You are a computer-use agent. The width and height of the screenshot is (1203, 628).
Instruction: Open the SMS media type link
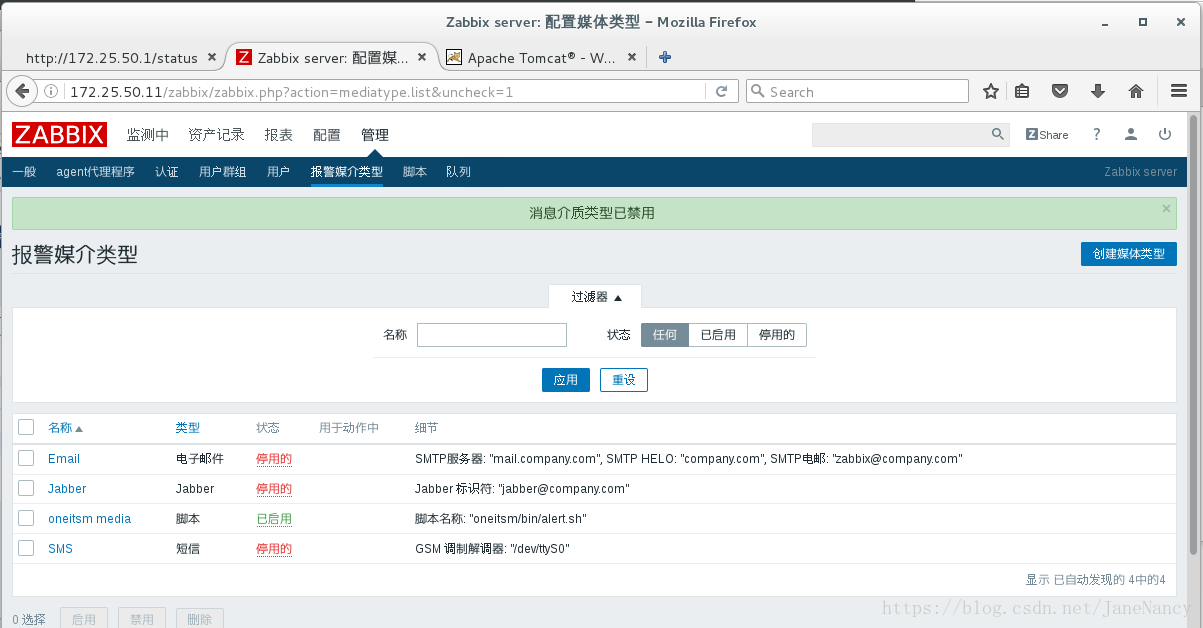(x=60, y=549)
